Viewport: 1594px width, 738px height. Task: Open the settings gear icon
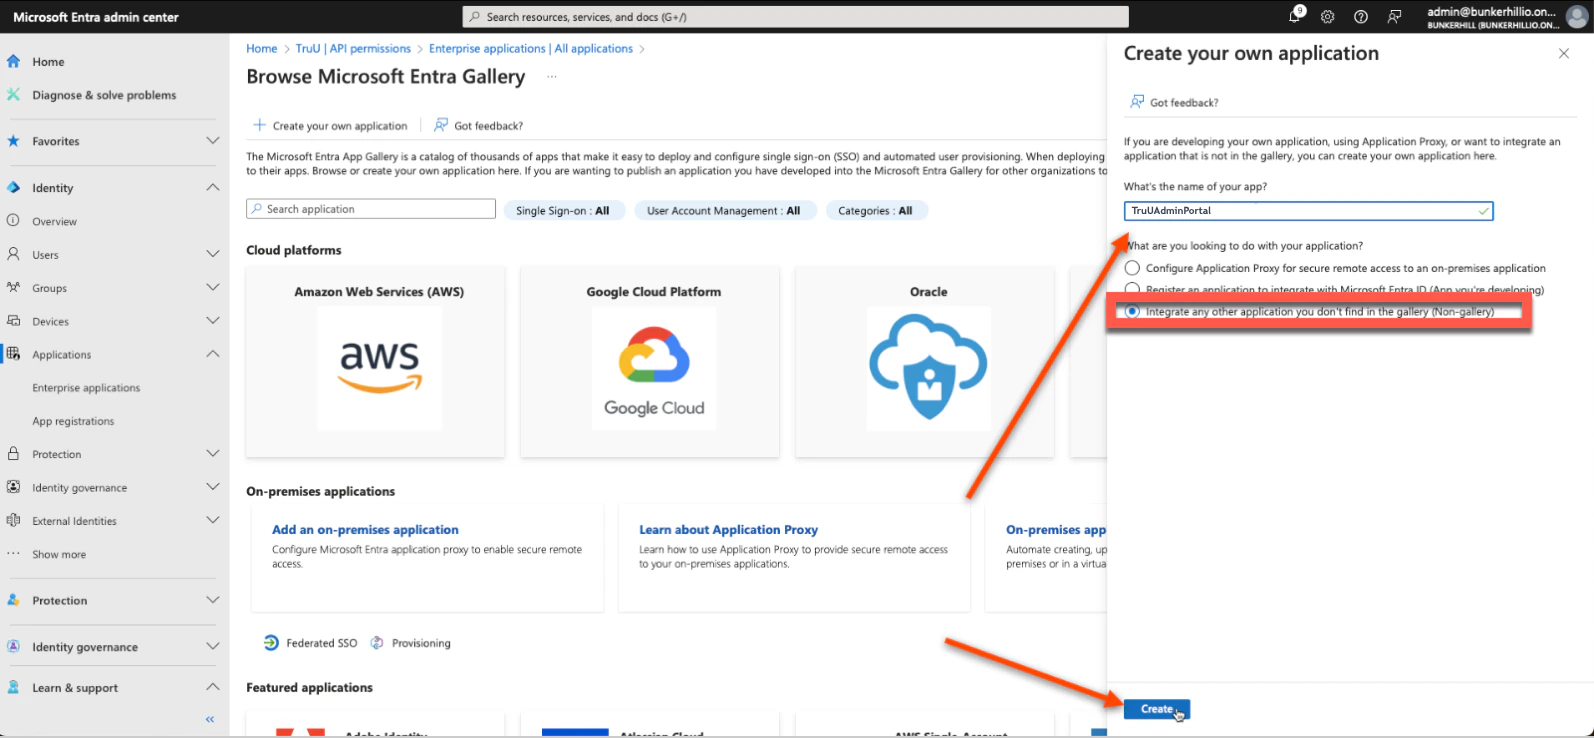pyautogui.click(x=1328, y=17)
